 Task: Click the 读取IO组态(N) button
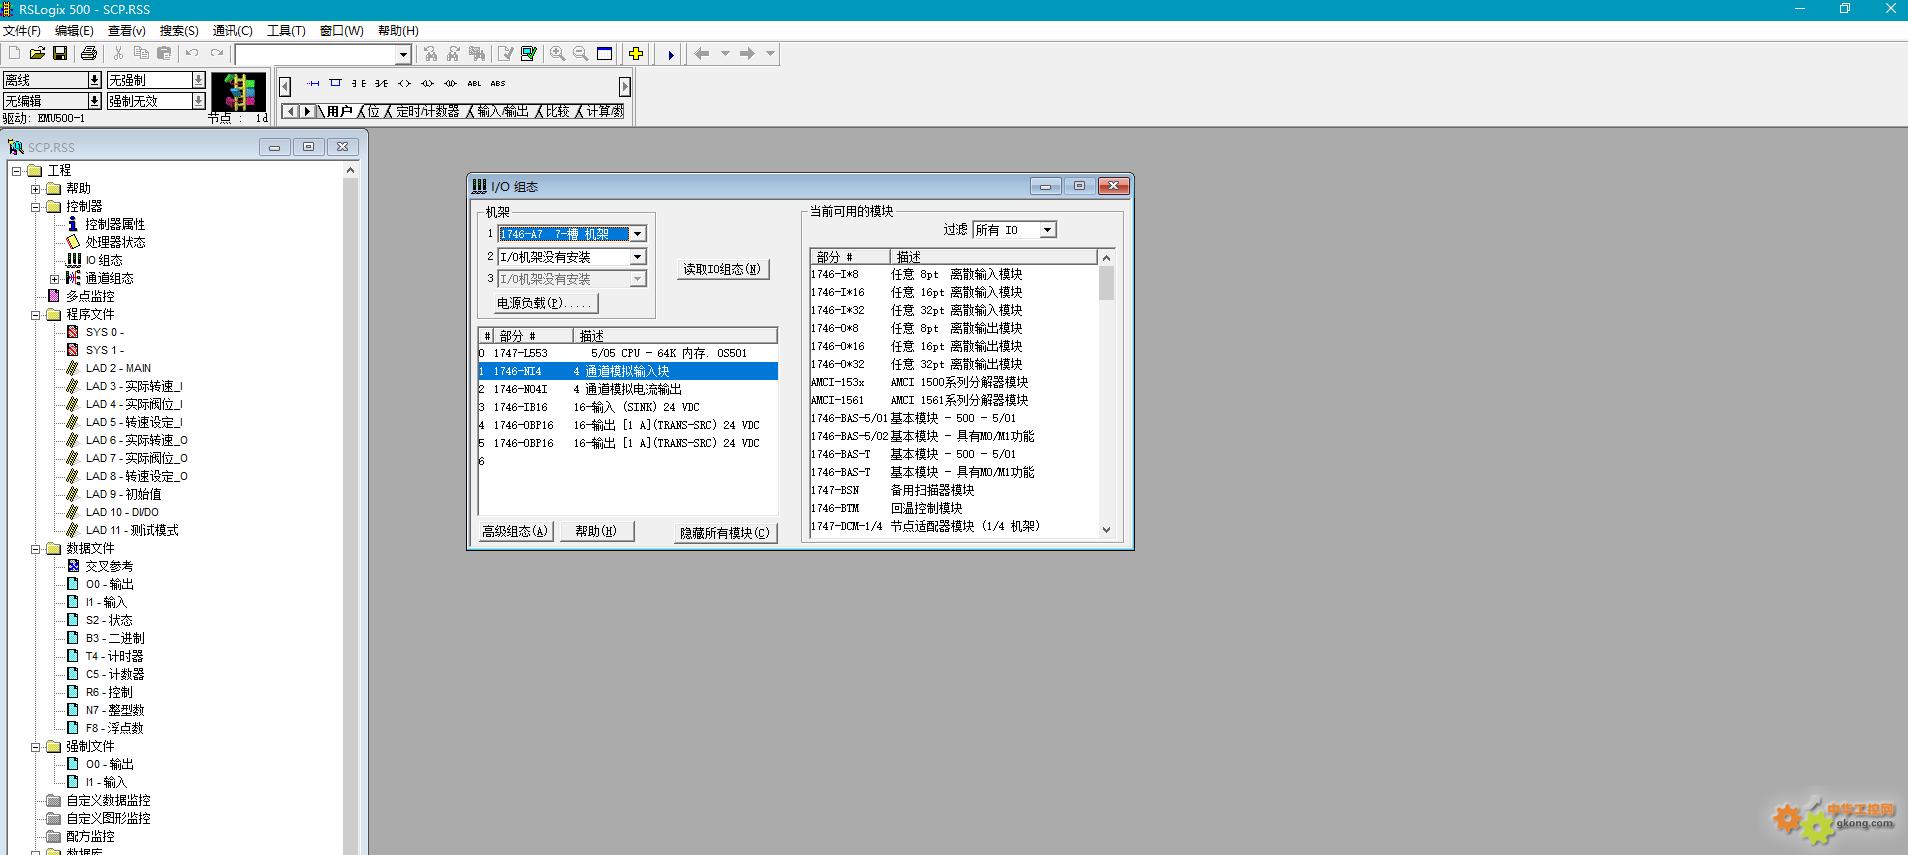click(x=722, y=269)
